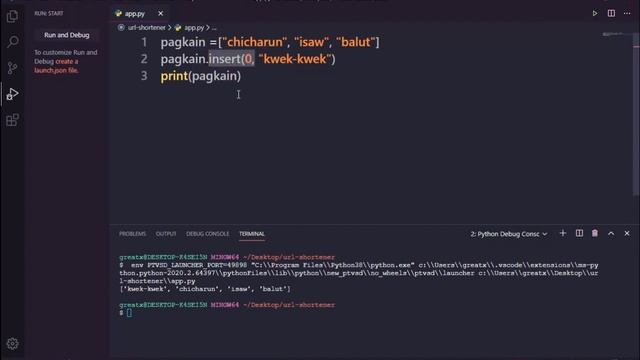Click the Run and Debug button
Image resolution: width=640 pixels, height=360 pixels.
(x=67, y=35)
